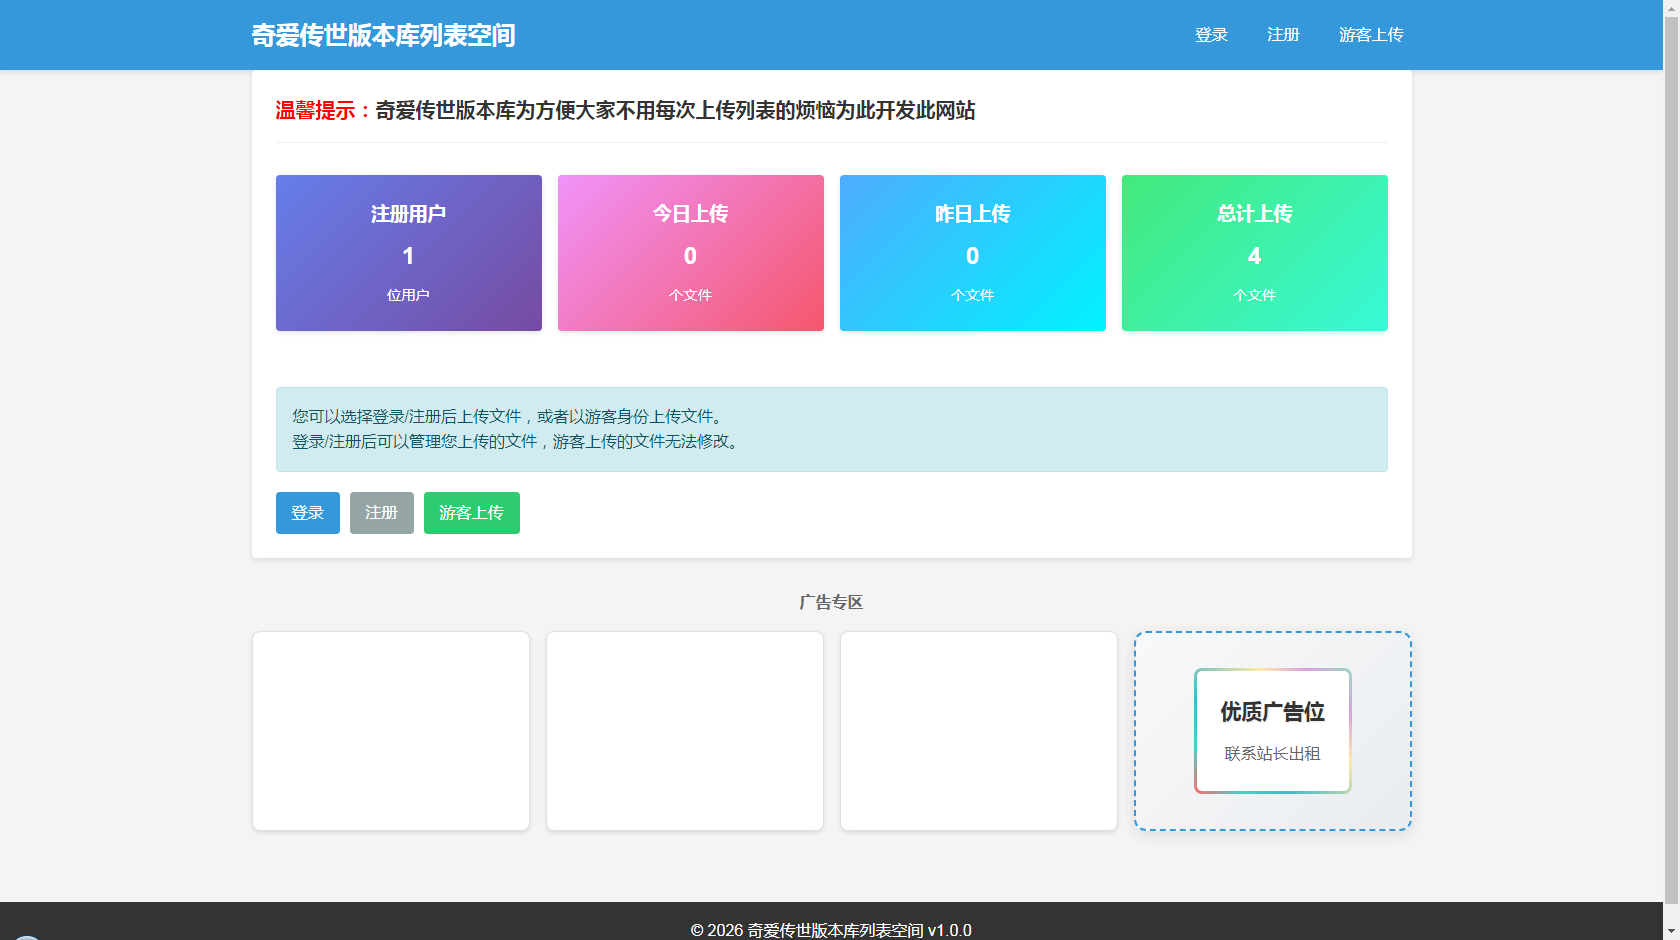
Task: Click the footer copyright text
Action: pyautogui.click(x=831, y=929)
